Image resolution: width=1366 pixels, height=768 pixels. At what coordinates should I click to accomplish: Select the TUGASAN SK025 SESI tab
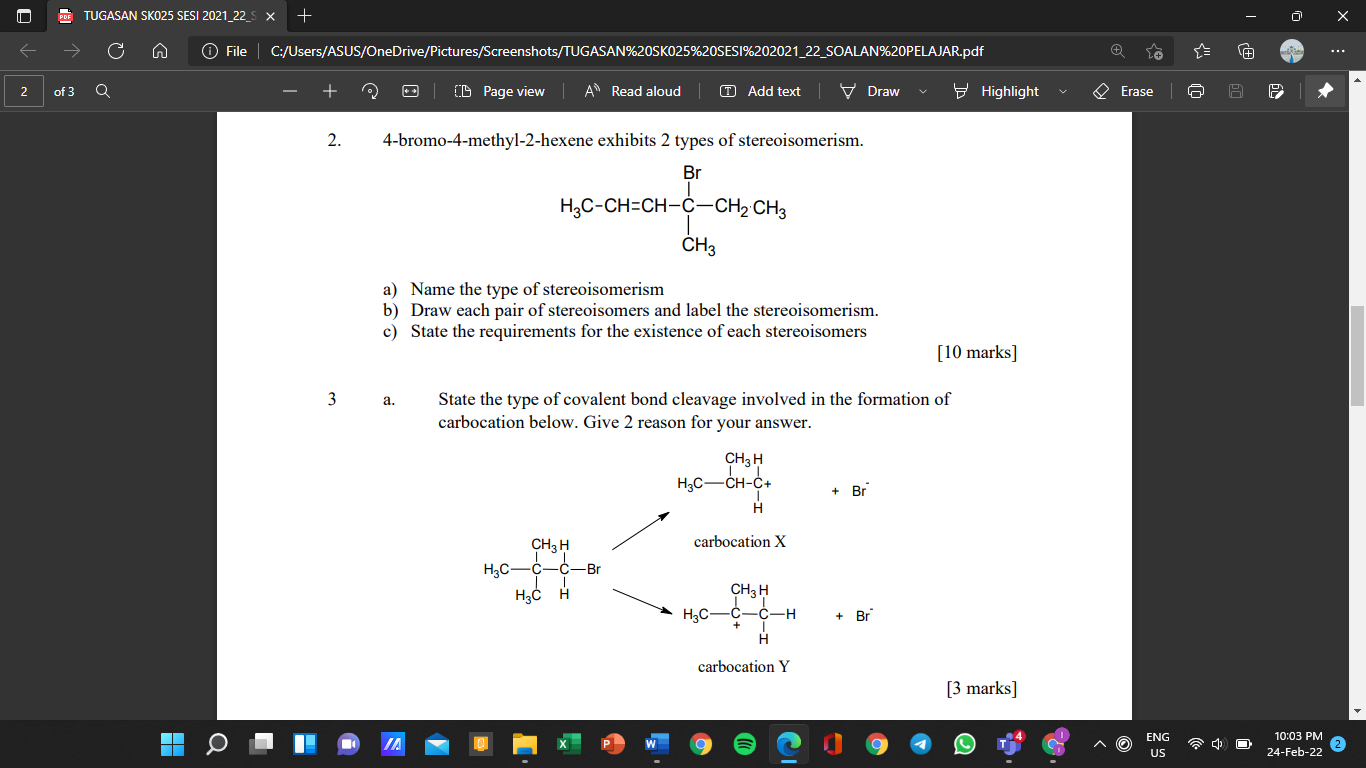coord(167,16)
